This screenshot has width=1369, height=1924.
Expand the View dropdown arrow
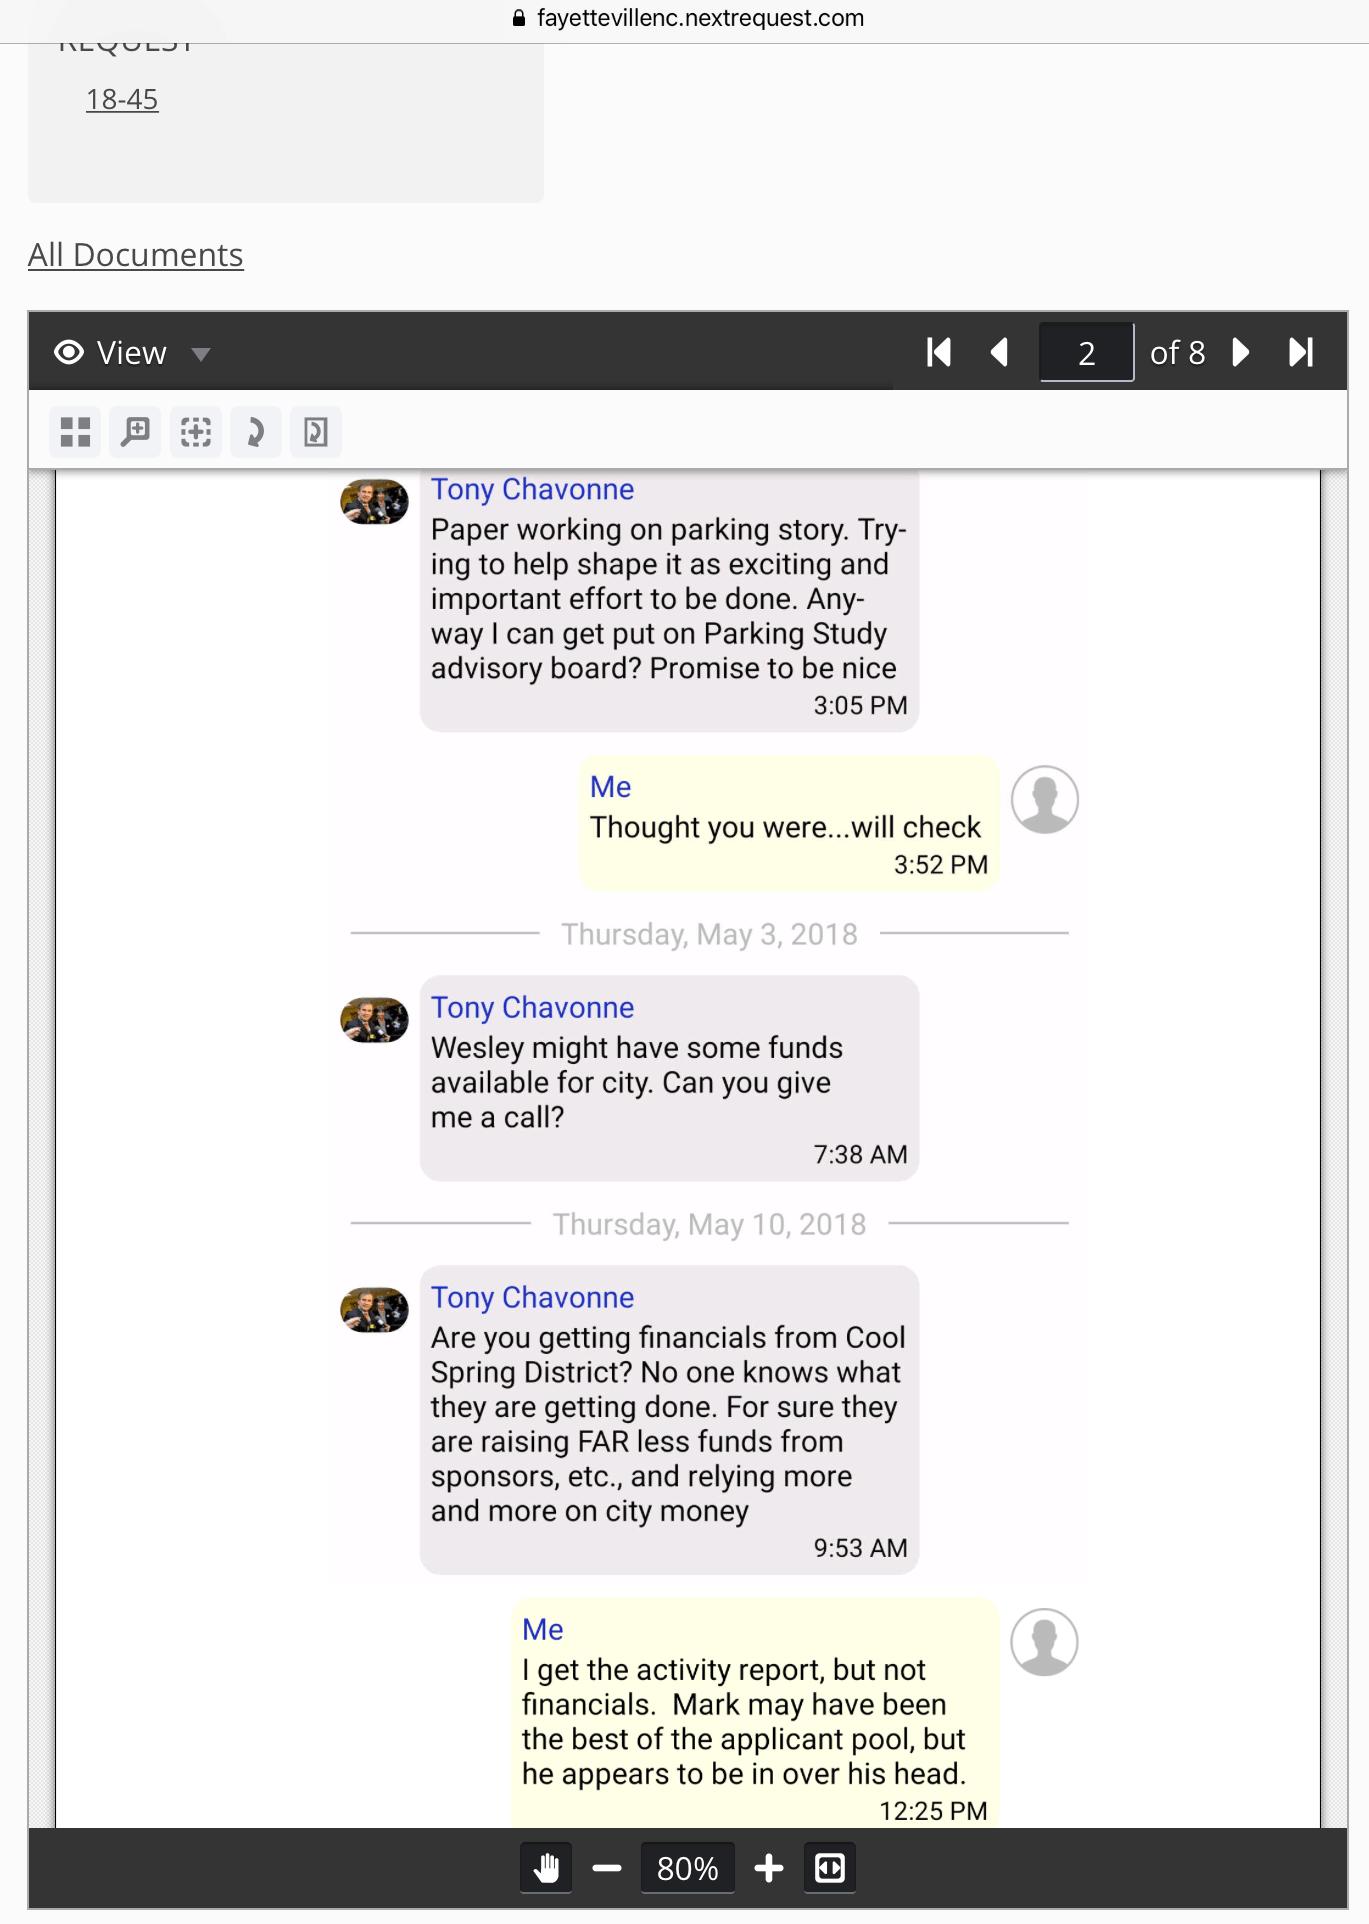pyautogui.click(x=201, y=354)
